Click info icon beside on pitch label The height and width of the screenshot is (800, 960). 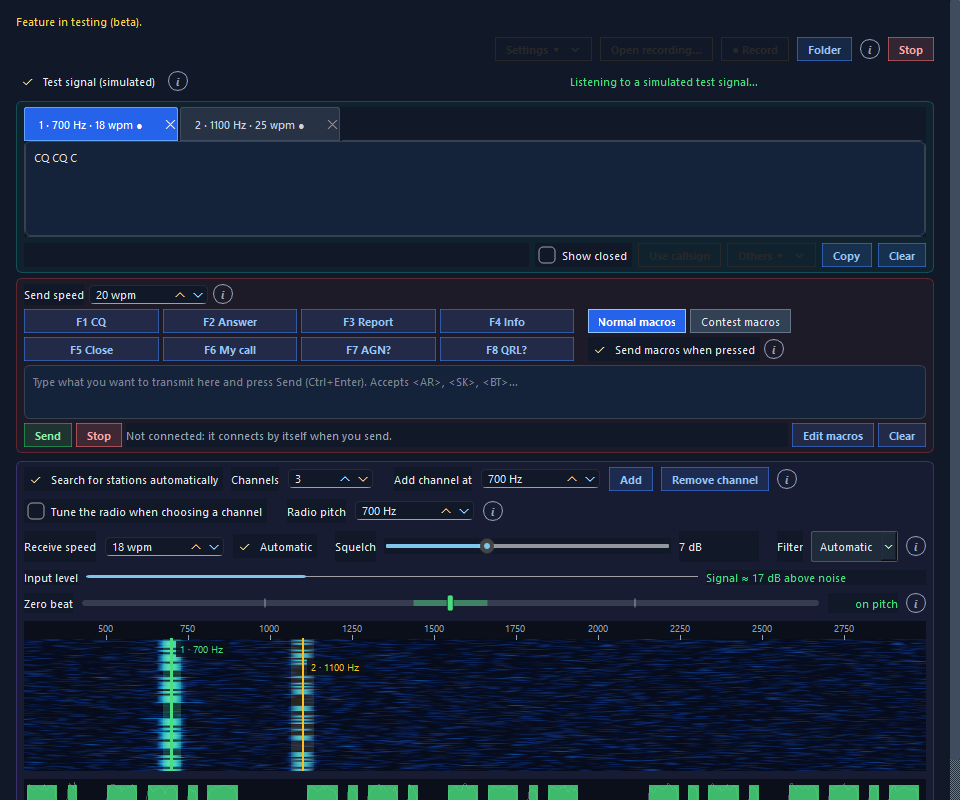tap(915, 604)
